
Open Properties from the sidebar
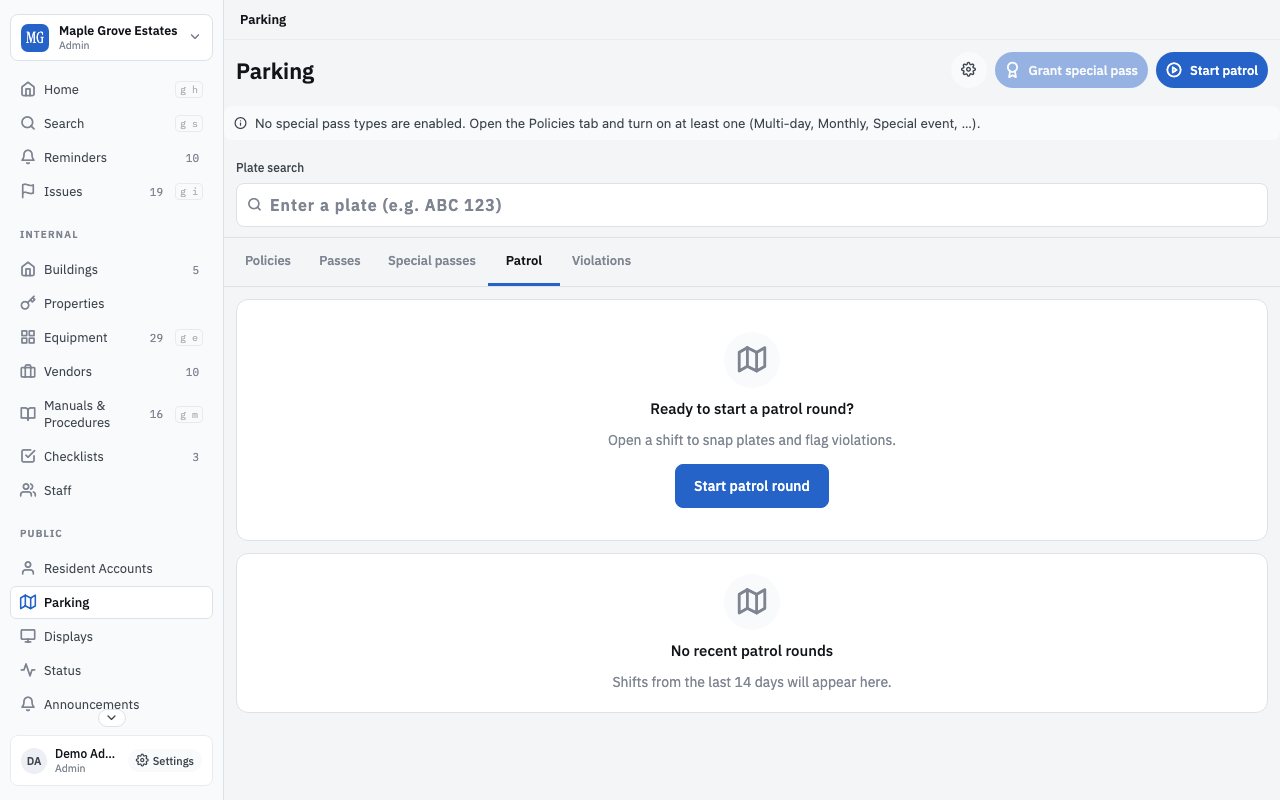click(111, 303)
